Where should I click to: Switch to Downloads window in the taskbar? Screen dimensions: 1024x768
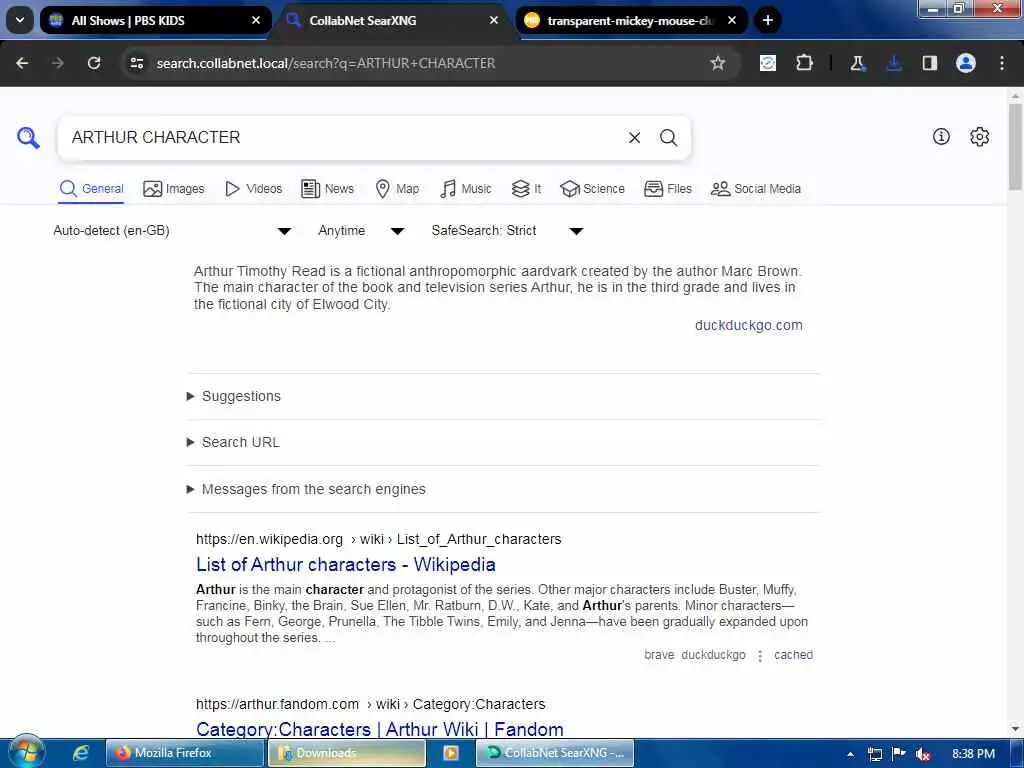click(347, 753)
